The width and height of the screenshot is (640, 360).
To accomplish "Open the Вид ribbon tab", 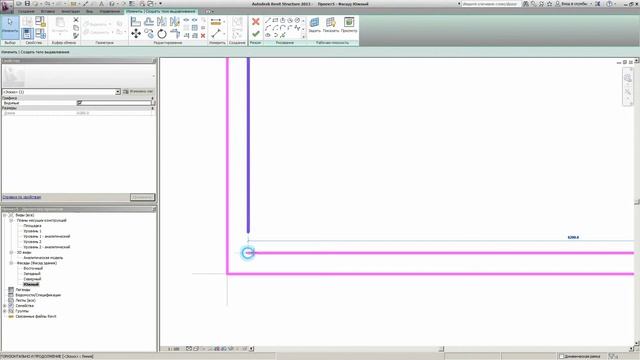I will (89, 11).
